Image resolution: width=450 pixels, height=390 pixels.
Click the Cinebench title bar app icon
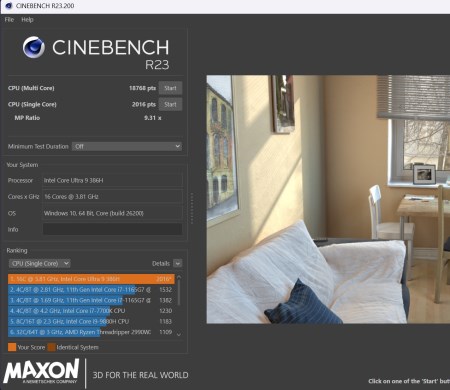point(9,6)
